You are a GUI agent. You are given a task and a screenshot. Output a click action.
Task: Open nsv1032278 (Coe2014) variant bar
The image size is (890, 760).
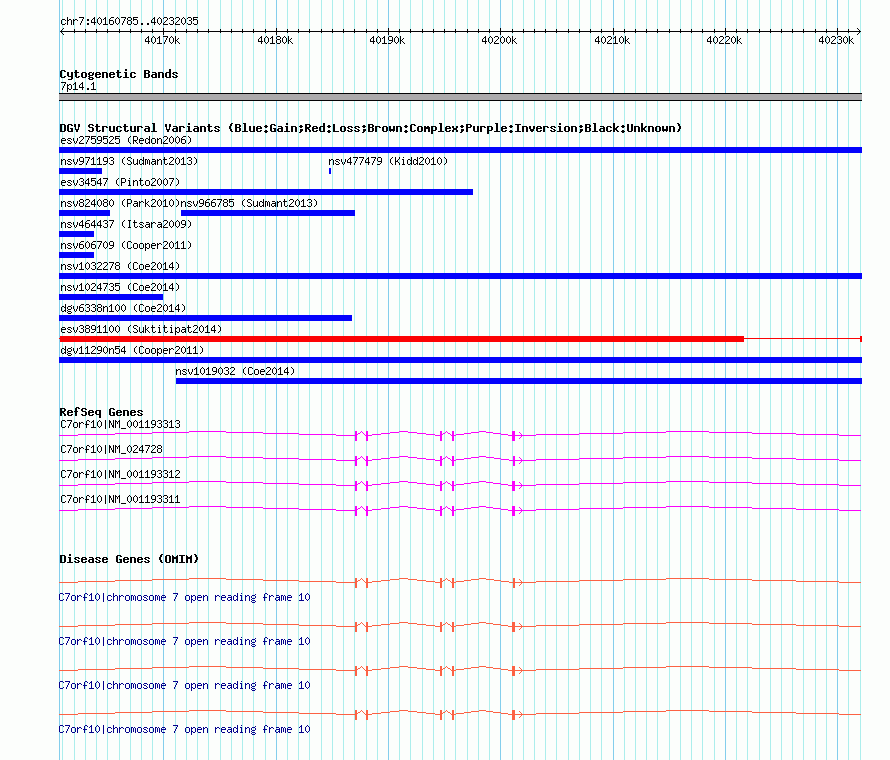pos(460,276)
